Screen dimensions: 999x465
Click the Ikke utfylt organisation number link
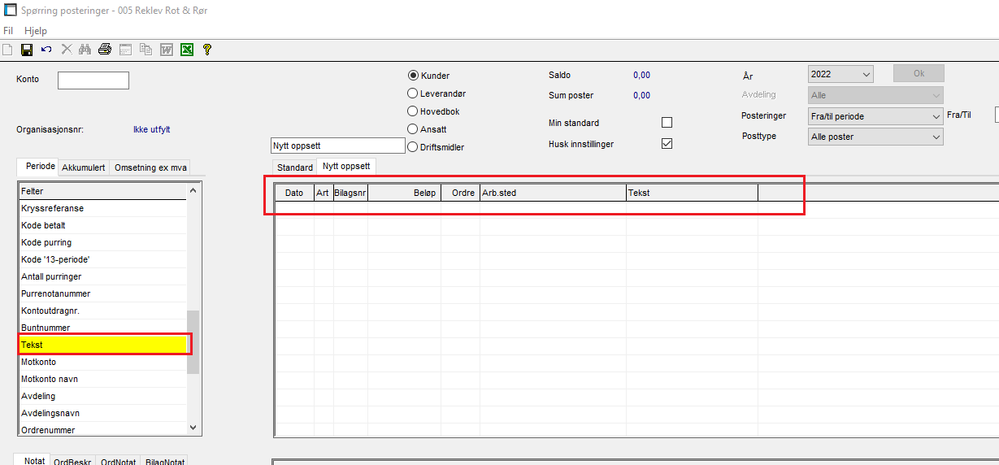pyautogui.click(x=152, y=129)
